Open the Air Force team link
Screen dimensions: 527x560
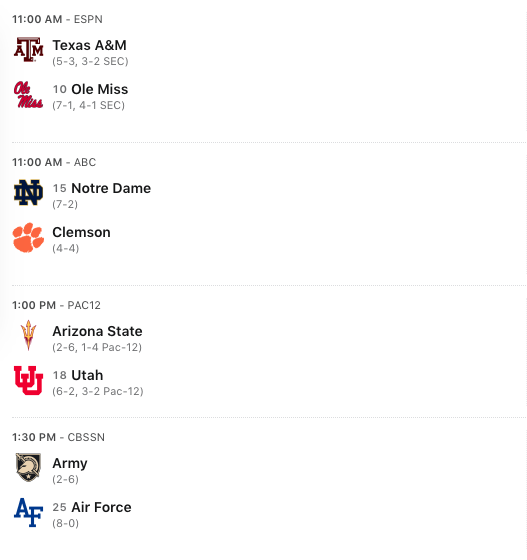click(x=101, y=507)
